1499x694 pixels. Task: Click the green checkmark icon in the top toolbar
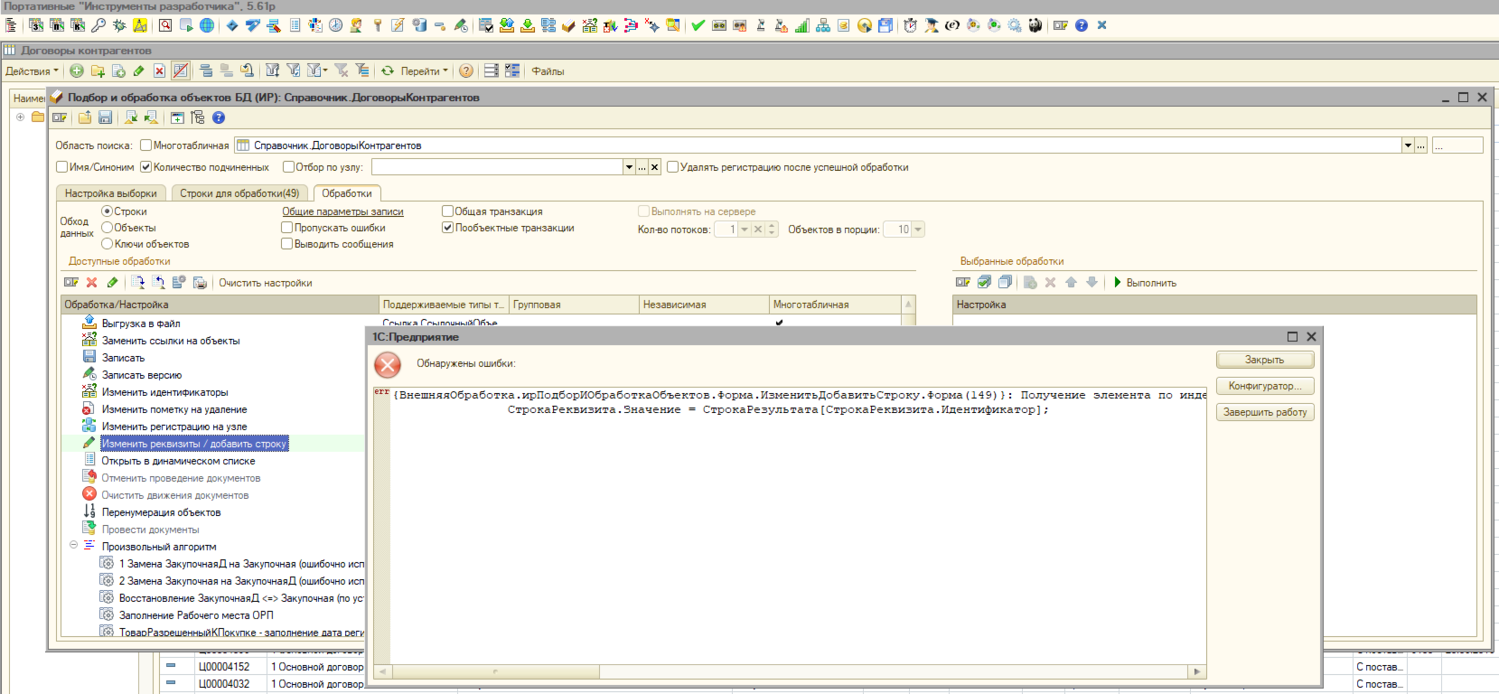698,25
